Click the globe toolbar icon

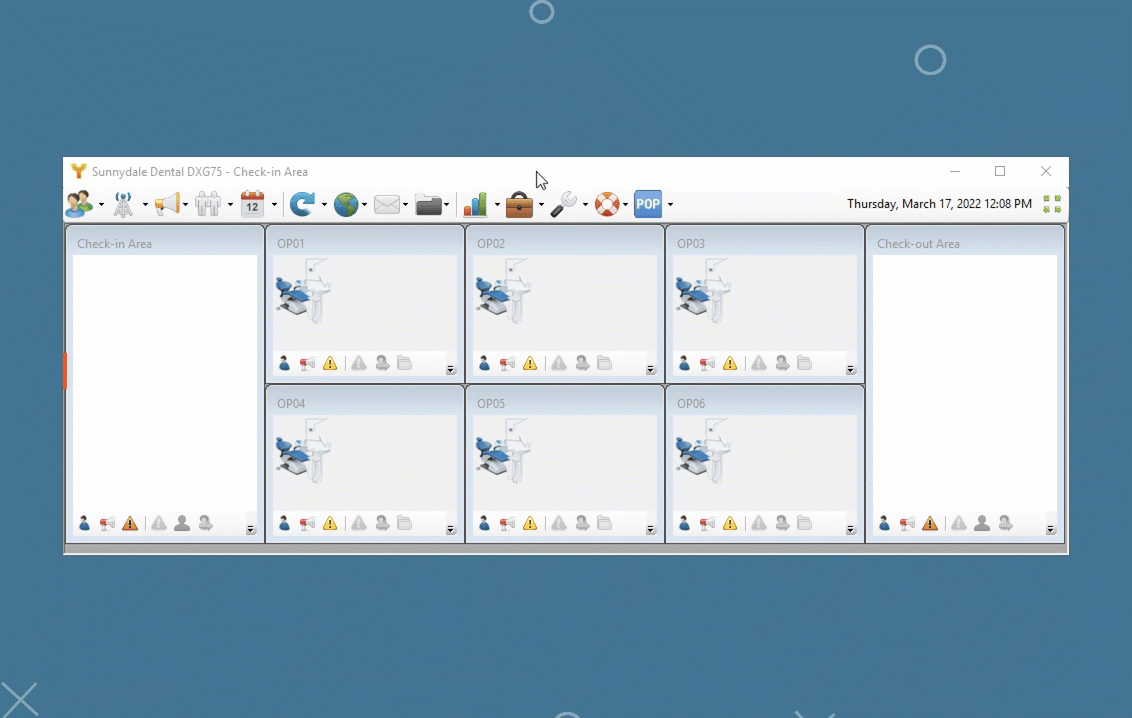click(x=346, y=205)
